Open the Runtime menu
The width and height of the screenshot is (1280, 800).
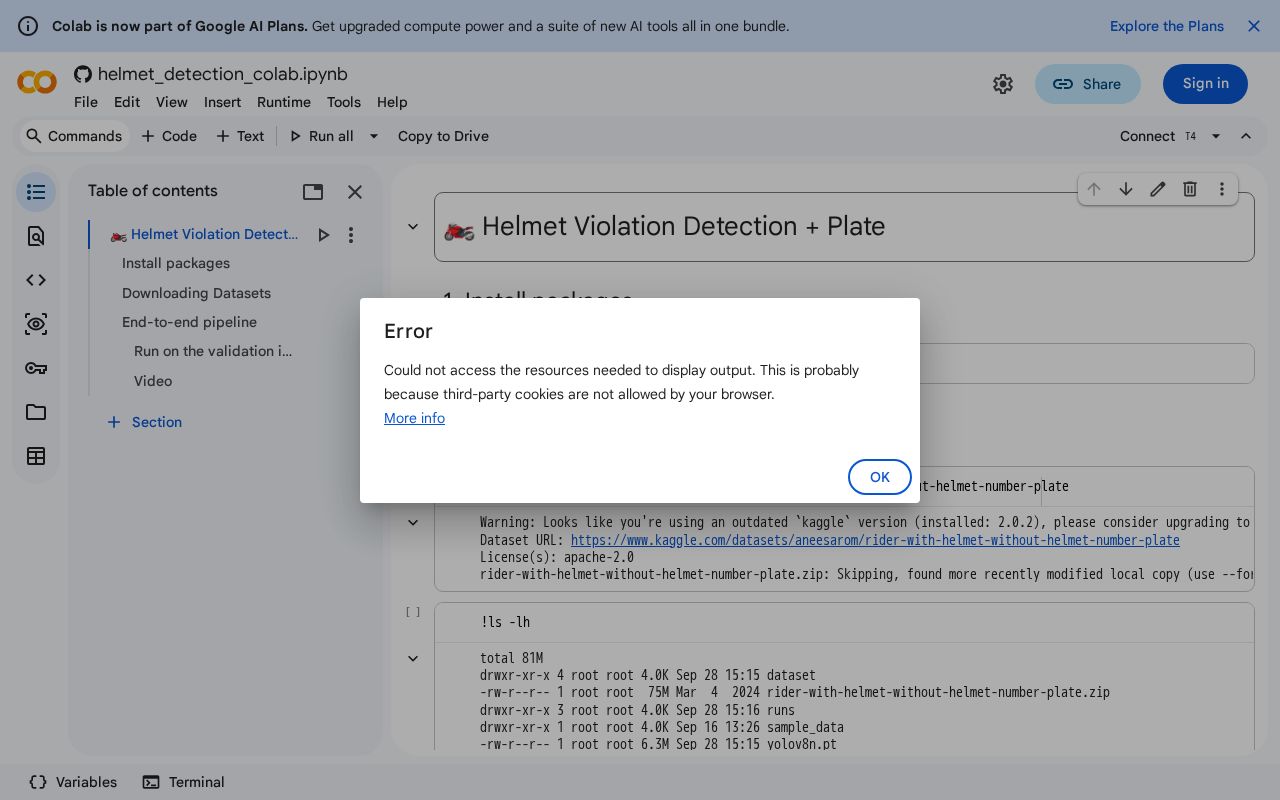(284, 102)
